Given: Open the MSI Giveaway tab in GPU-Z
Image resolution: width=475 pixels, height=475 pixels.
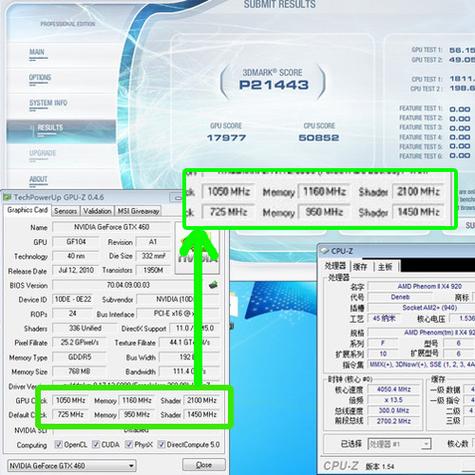Looking at the screenshot, I should [138, 211].
